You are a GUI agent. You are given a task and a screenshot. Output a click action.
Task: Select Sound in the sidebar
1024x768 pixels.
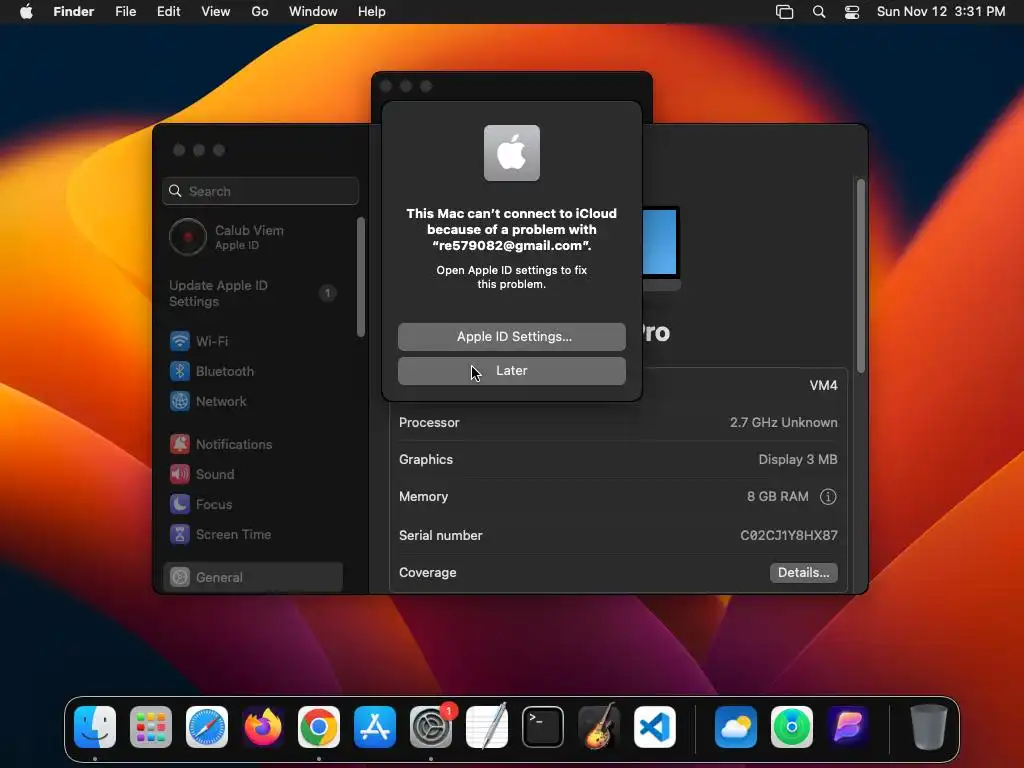(x=255, y=474)
